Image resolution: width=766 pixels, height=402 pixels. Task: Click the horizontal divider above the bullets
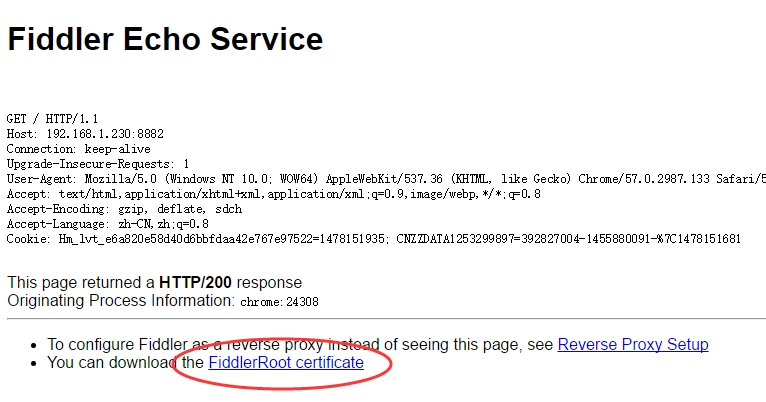(386, 320)
